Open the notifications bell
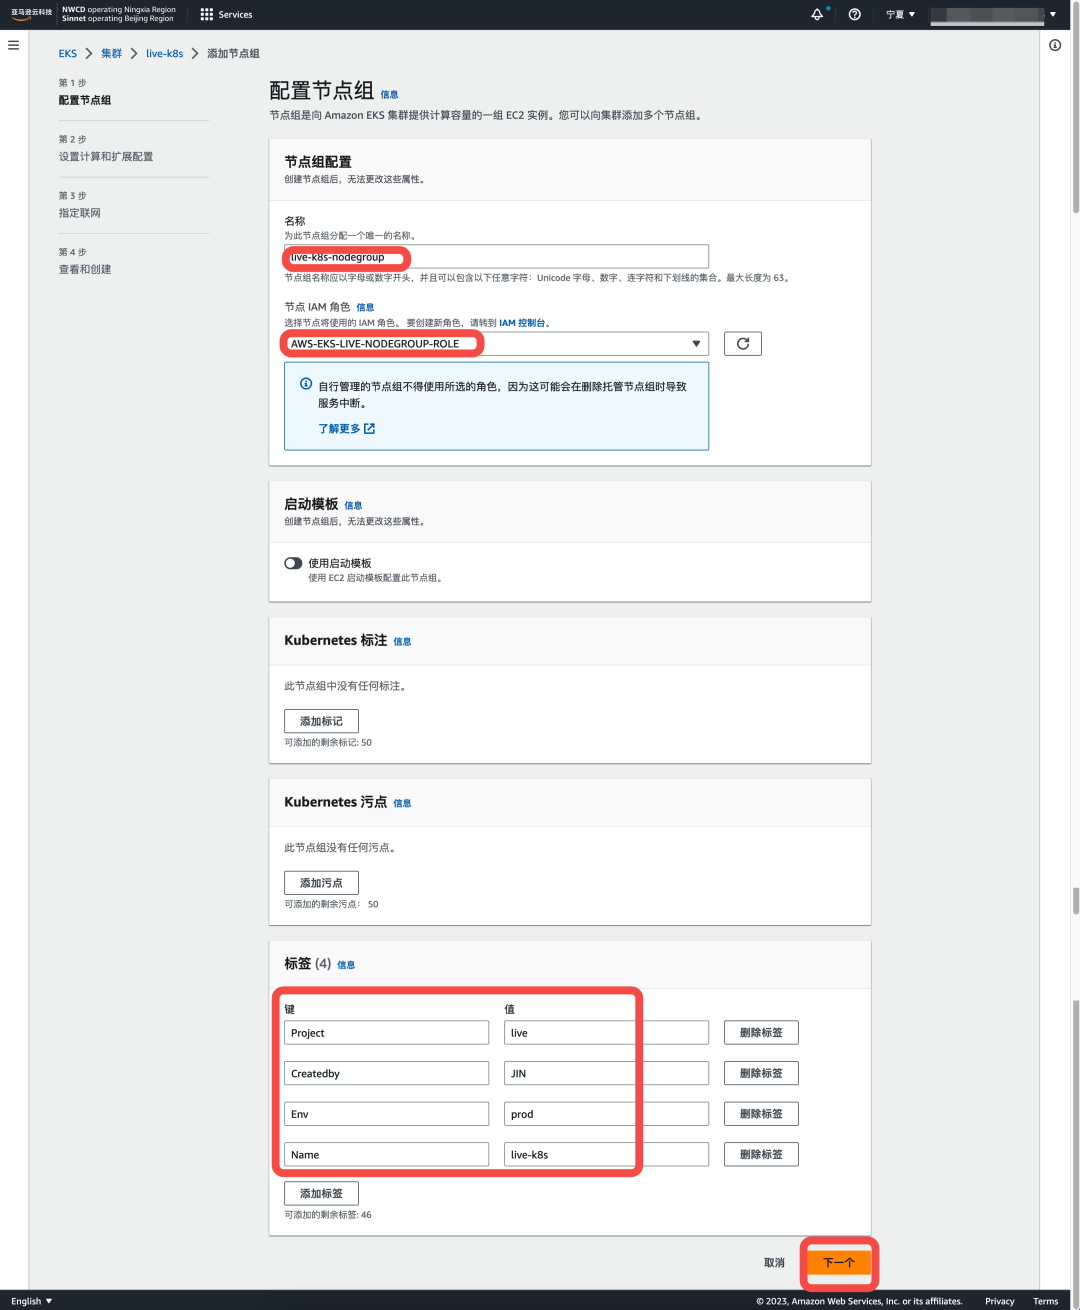The image size is (1080, 1310). (x=818, y=14)
